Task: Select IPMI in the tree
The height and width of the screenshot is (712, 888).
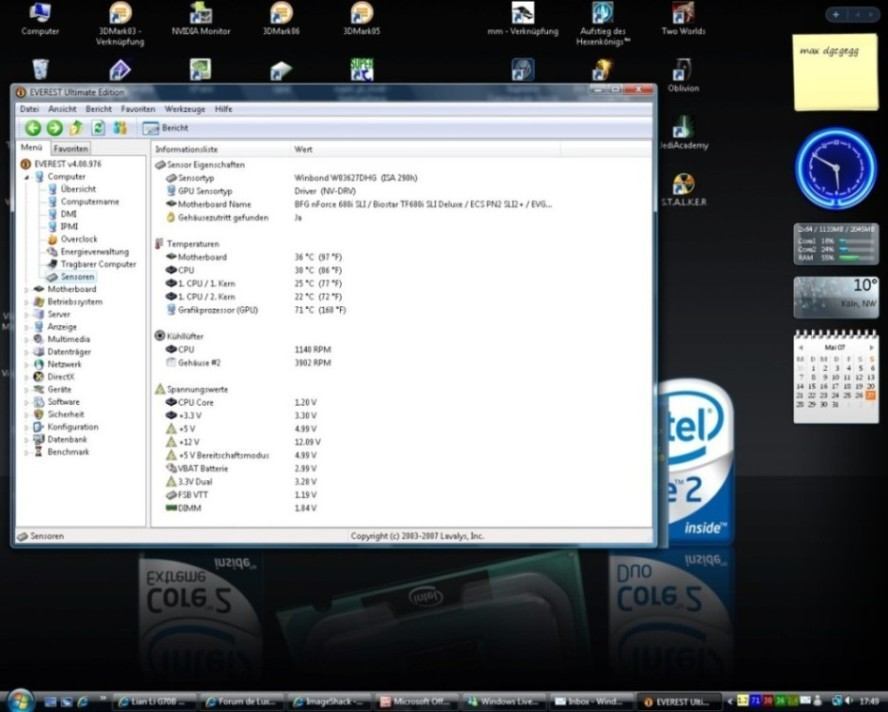Action: (70, 227)
